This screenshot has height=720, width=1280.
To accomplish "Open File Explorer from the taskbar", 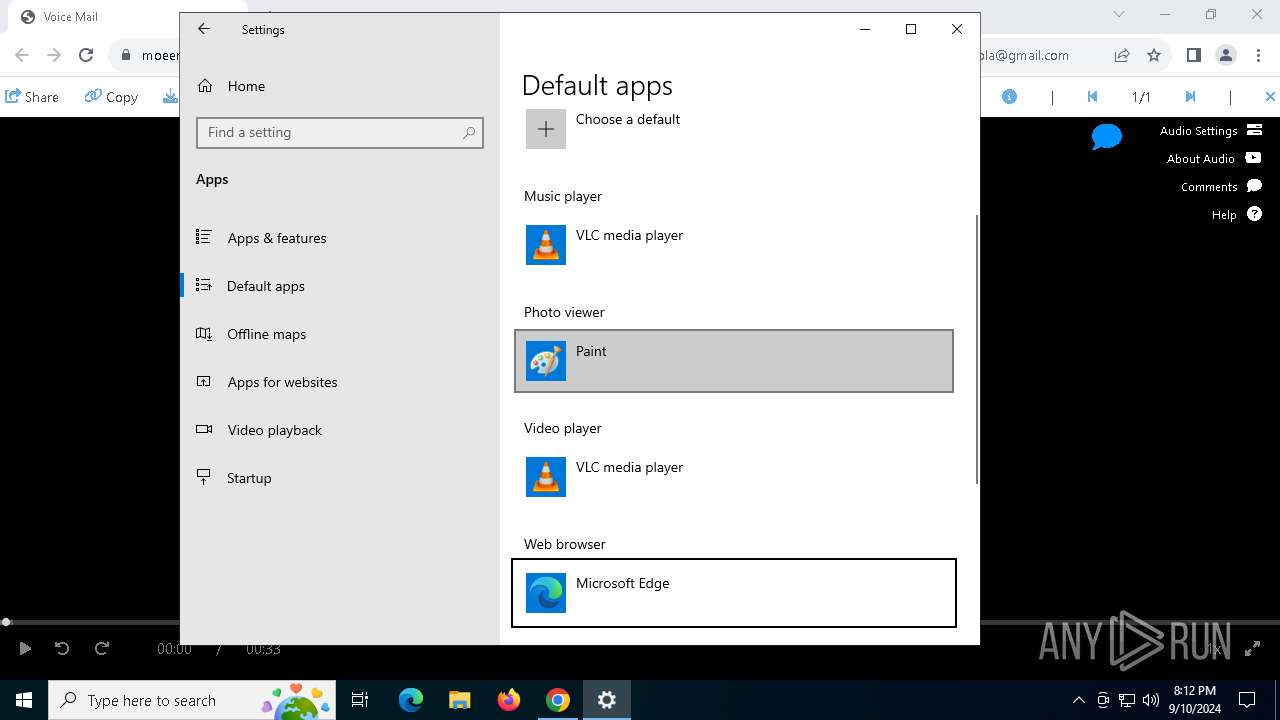I will coord(459,700).
